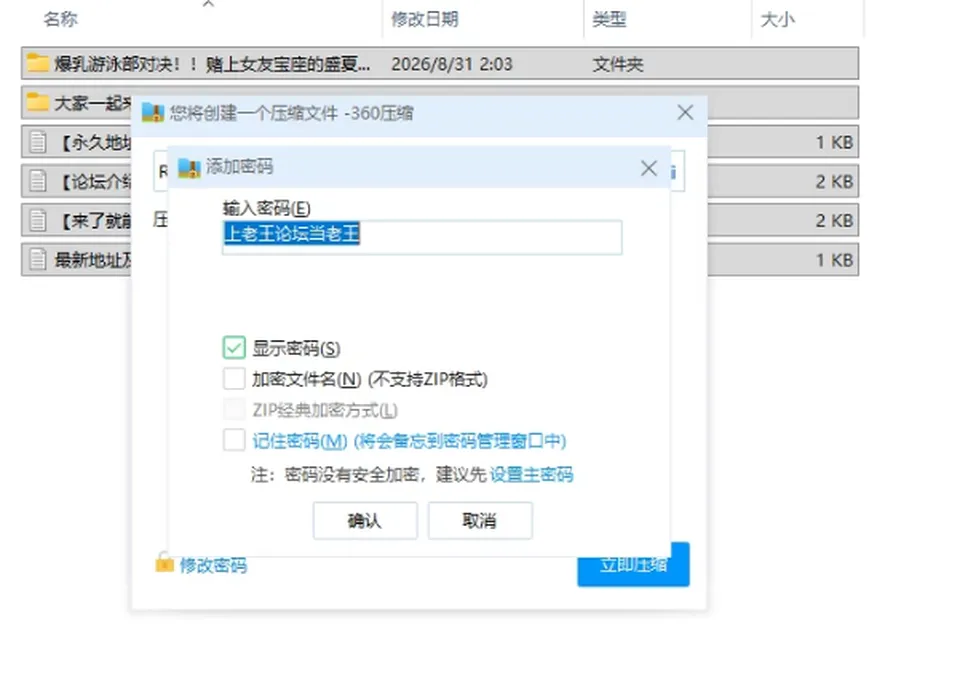This screenshot has width=960, height=695.
Task: Click the file icon beside 最新地址
Action: click(38, 259)
